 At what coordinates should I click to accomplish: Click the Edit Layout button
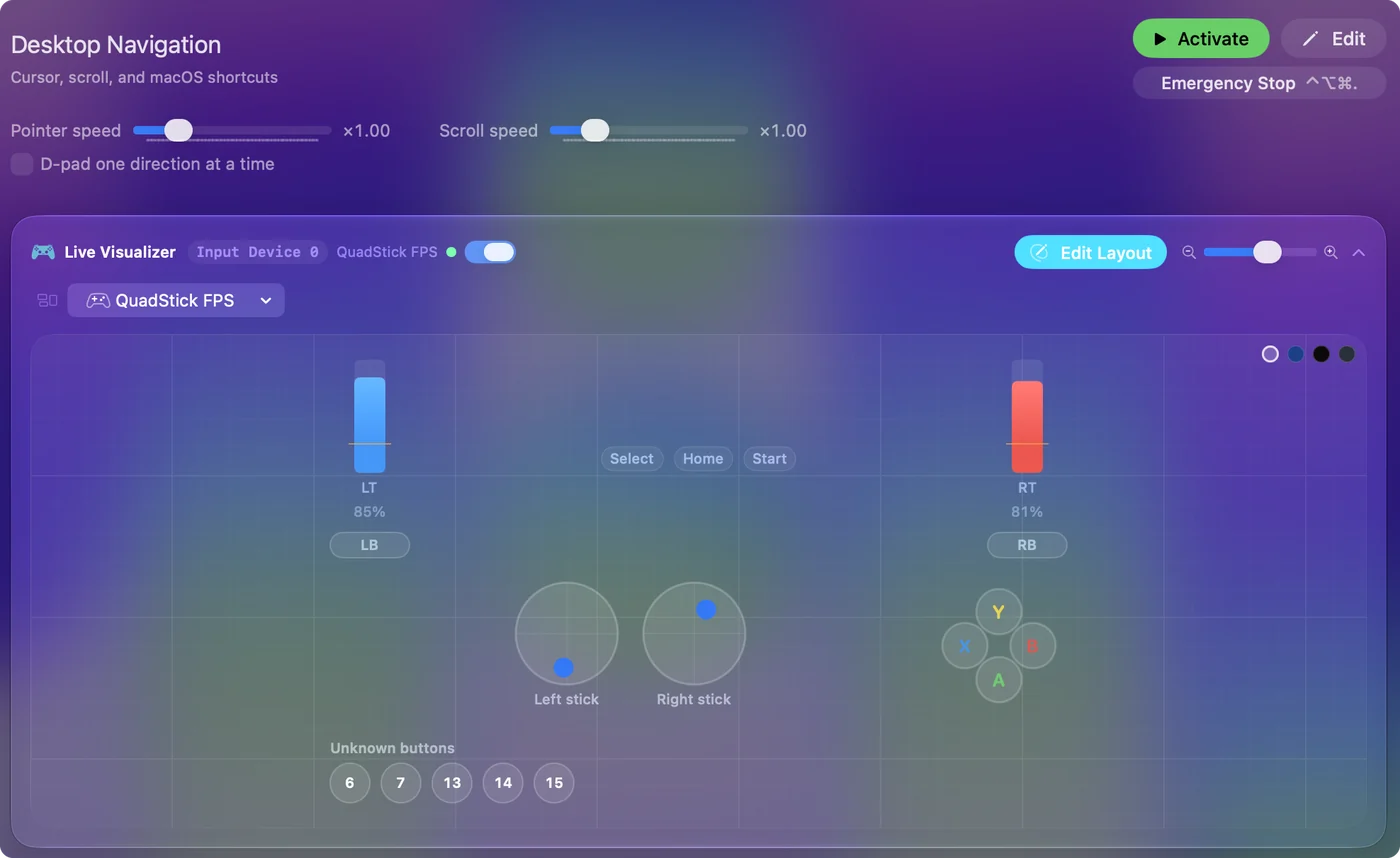(x=1091, y=252)
